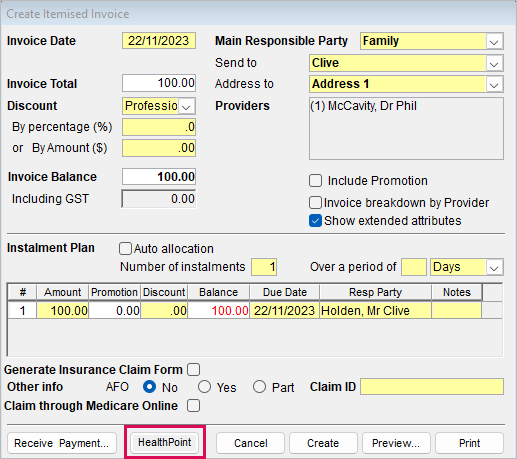
Task: Select the AFO Part radio button
Action: click(259, 387)
